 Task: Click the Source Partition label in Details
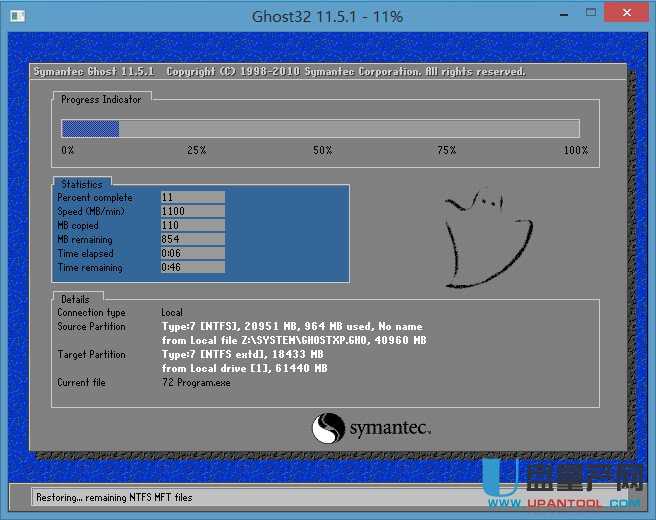click(x=91, y=327)
